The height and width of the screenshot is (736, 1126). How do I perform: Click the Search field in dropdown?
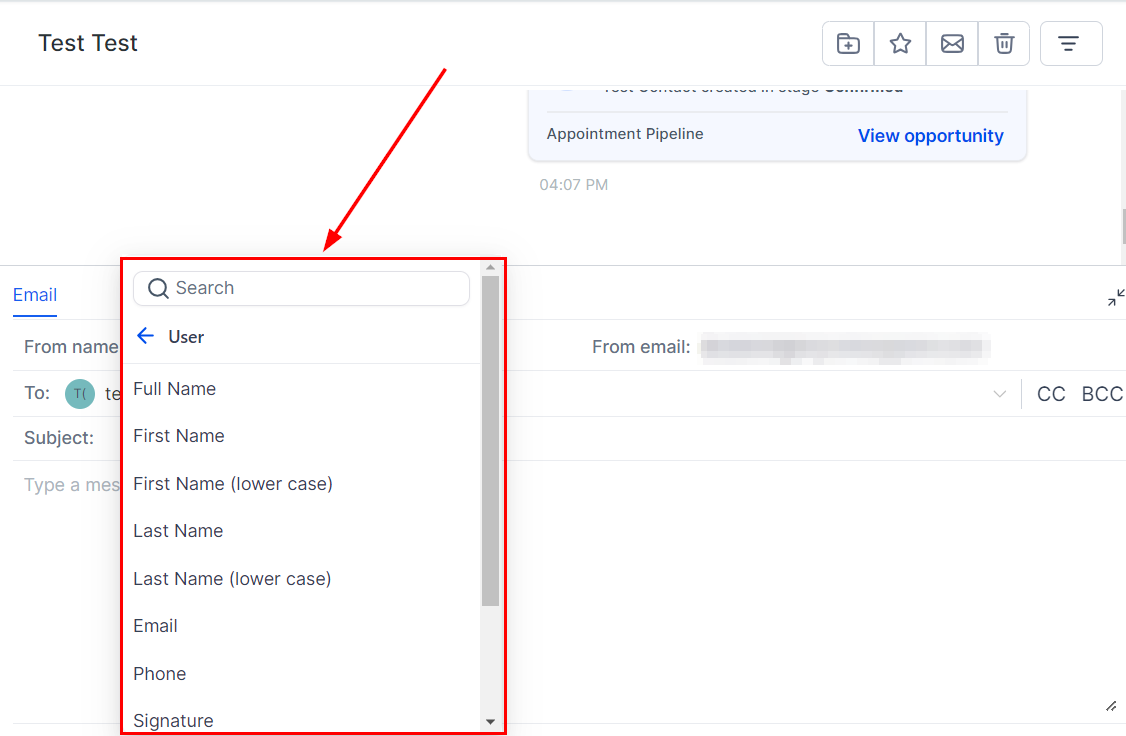coord(302,288)
